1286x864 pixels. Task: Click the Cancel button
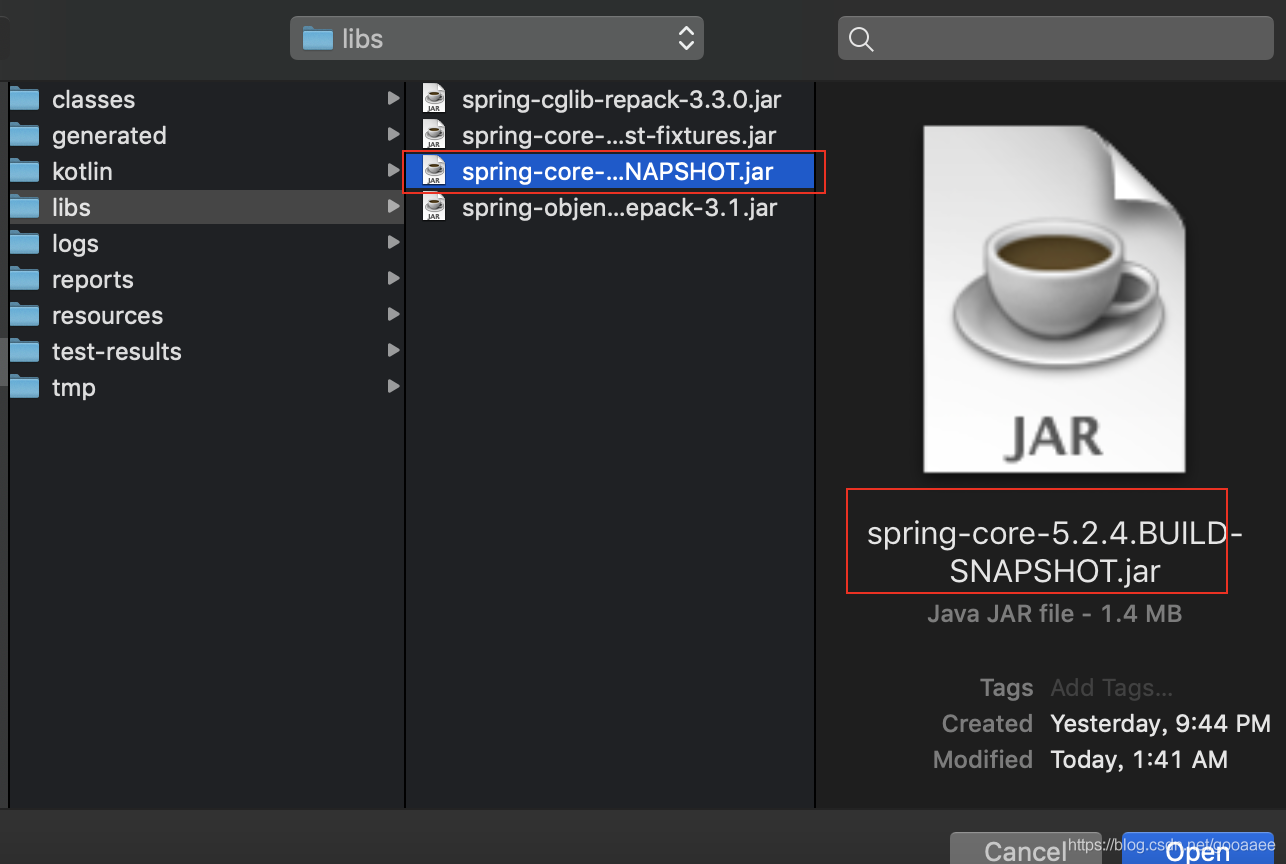tap(1025, 850)
